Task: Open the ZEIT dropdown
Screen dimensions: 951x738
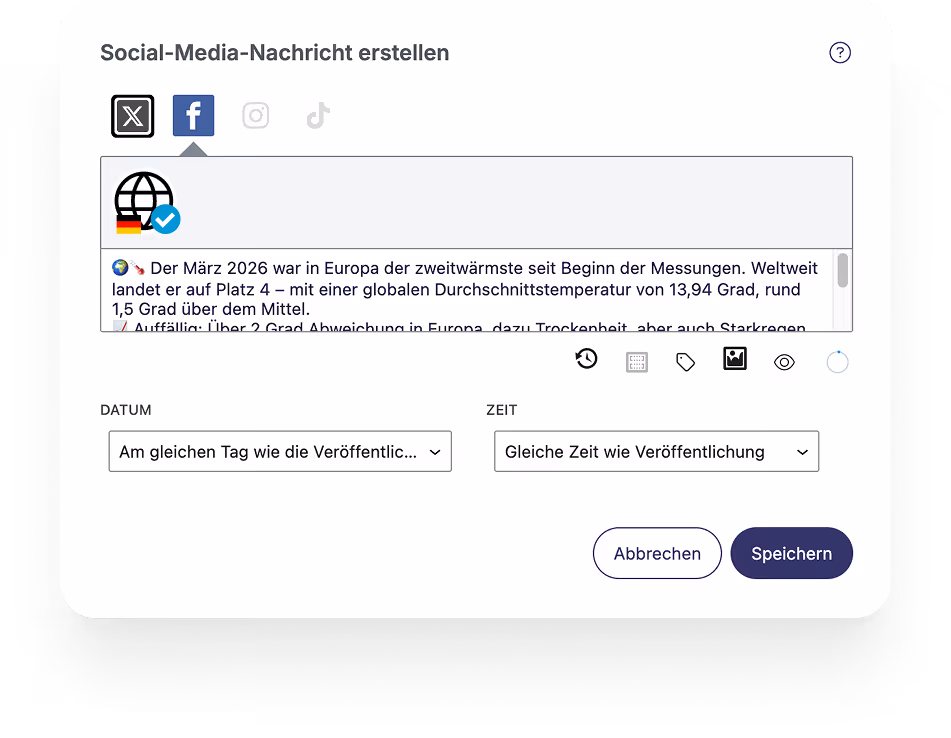Action: pos(656,451)
